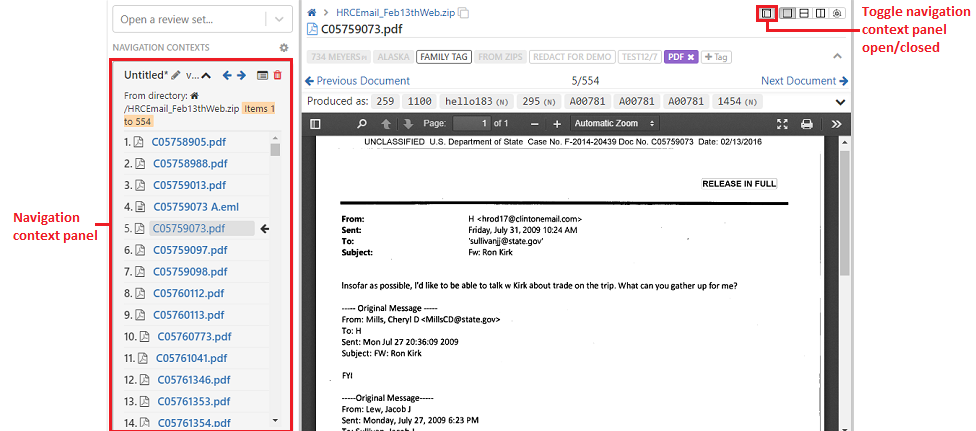Select the single-pane layout icon
Image resolution: width=976 pixels, height=431 pixels.
[x=788, y=12]
